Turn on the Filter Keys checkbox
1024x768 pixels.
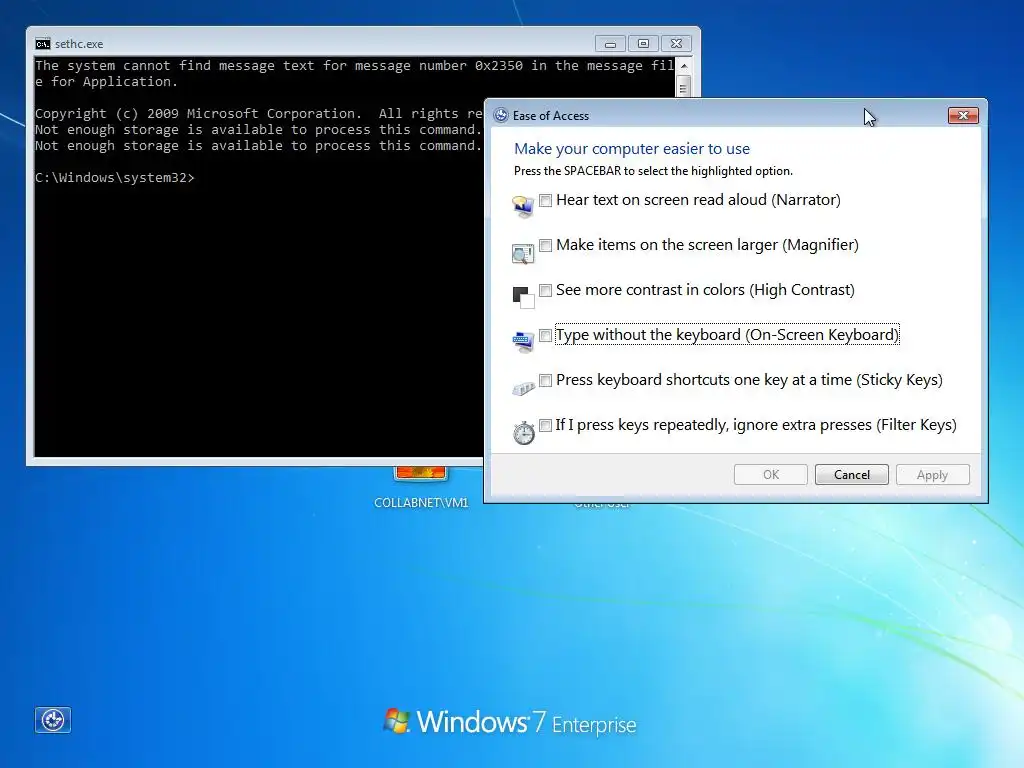pos(545,426)
